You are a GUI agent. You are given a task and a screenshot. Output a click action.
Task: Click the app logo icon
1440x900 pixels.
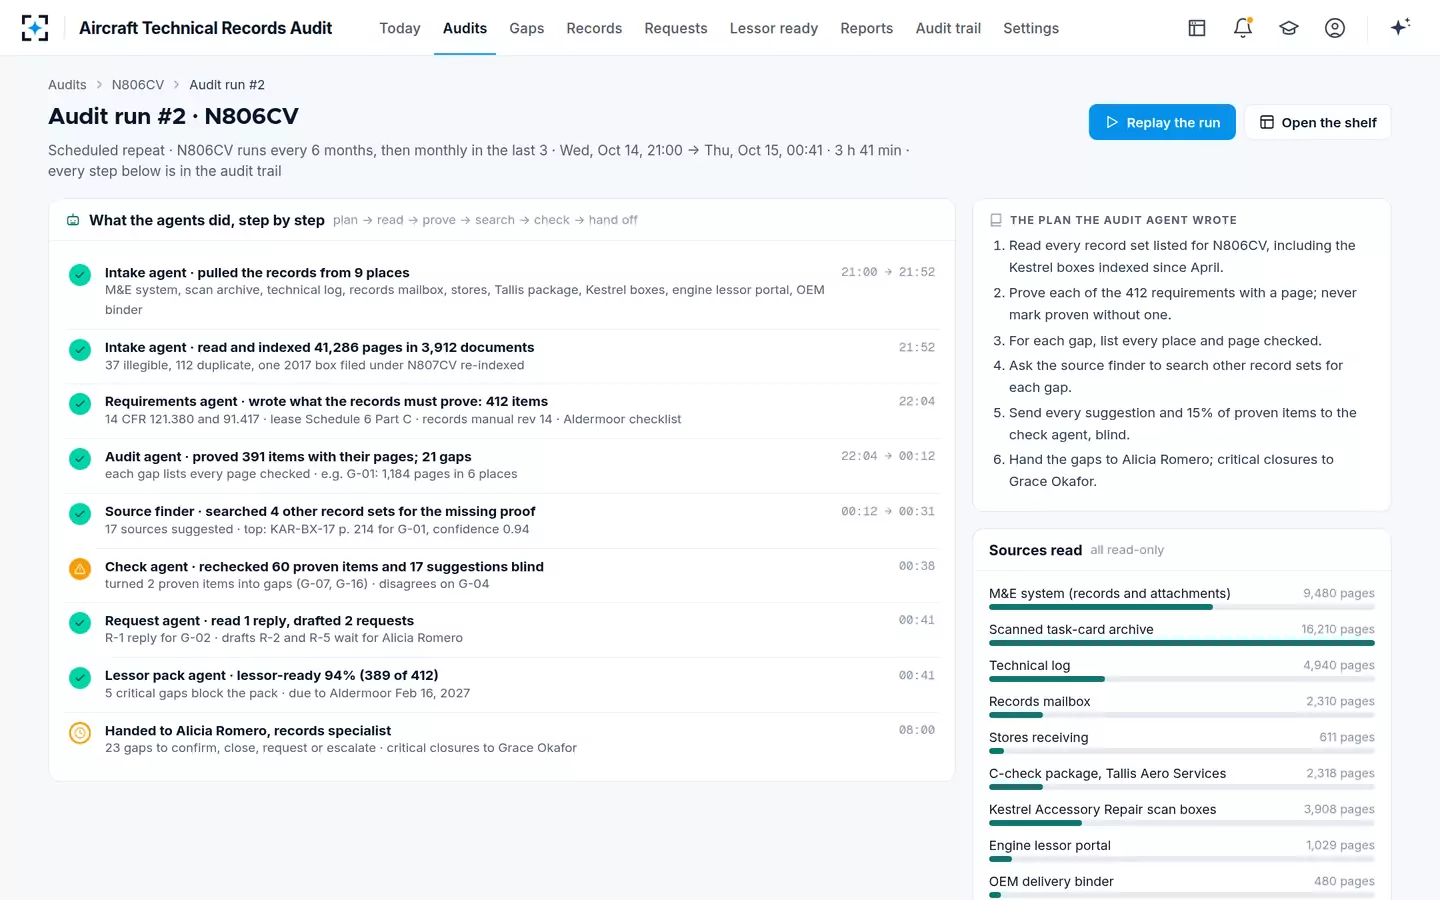click(x=35, y=28)
